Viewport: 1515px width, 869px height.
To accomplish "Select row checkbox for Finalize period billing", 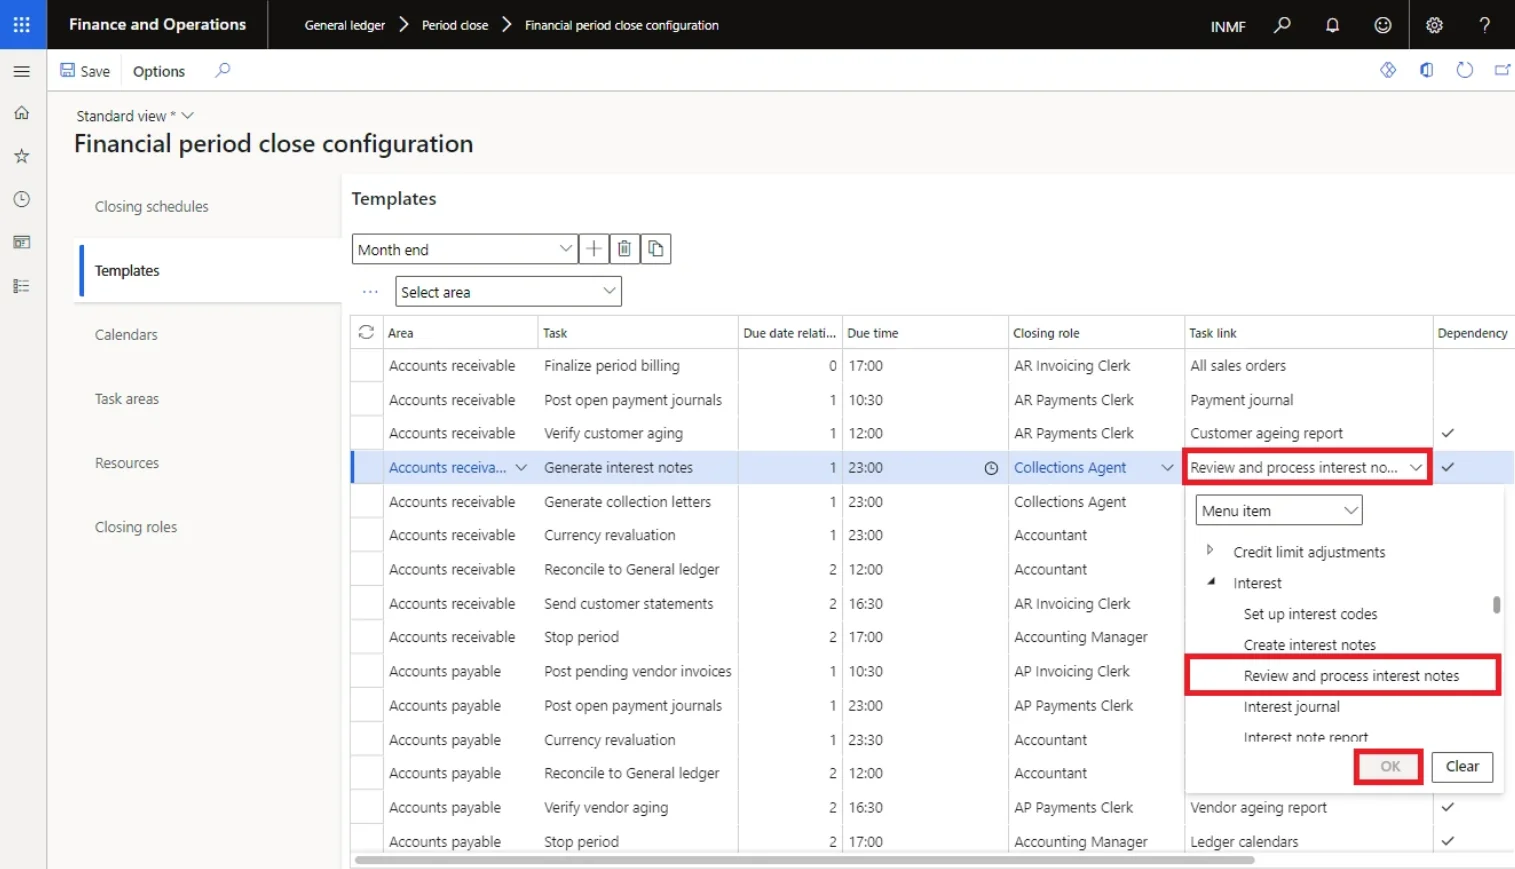I will click(x=366, y=366).
